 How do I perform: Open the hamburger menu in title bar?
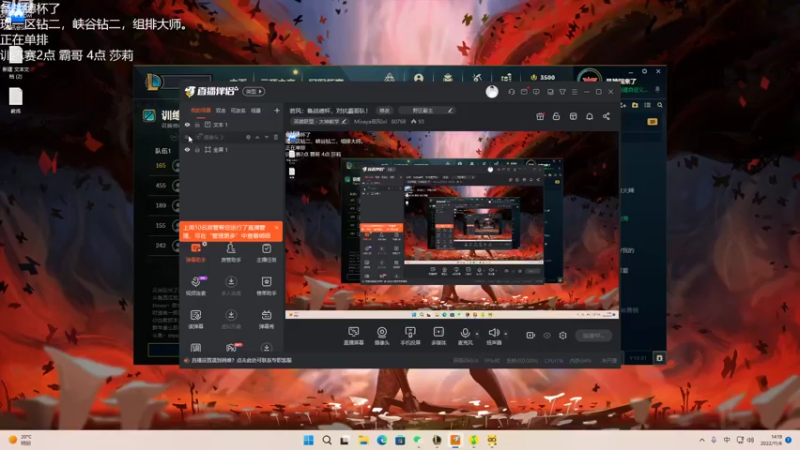click(574, 92)
